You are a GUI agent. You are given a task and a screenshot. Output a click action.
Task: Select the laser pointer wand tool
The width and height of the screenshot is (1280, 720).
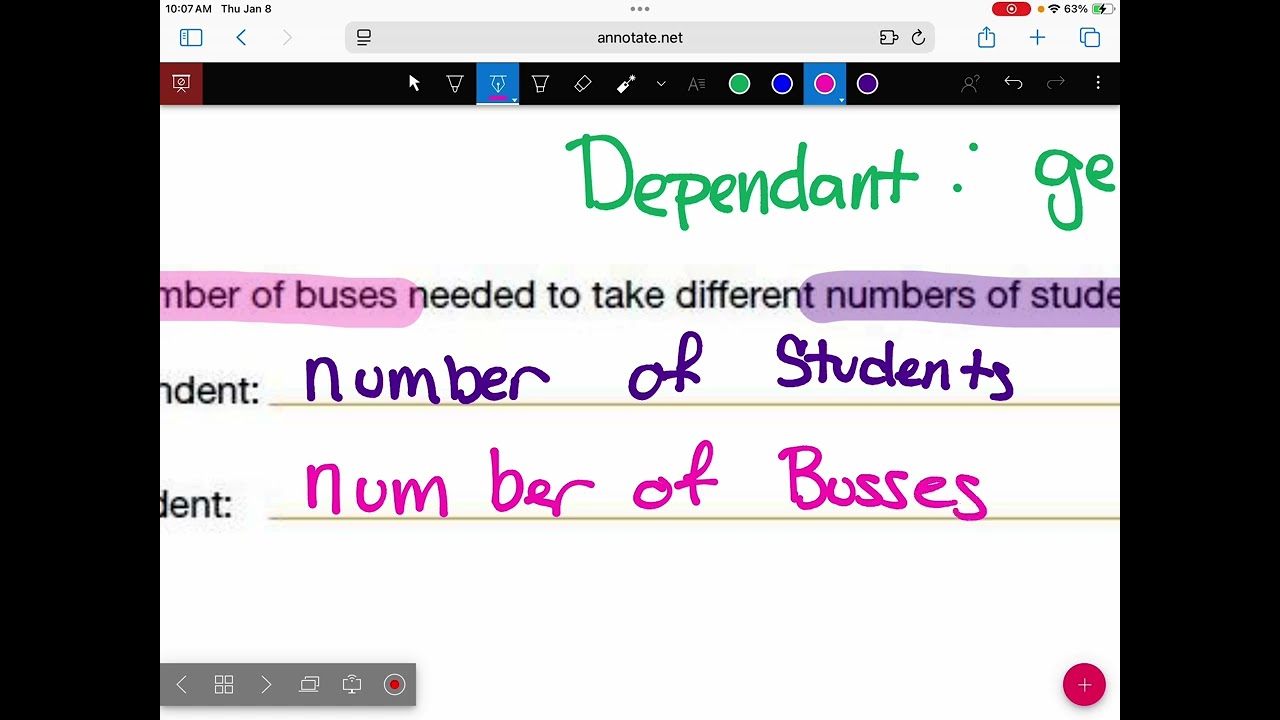[x=626, y=84]
